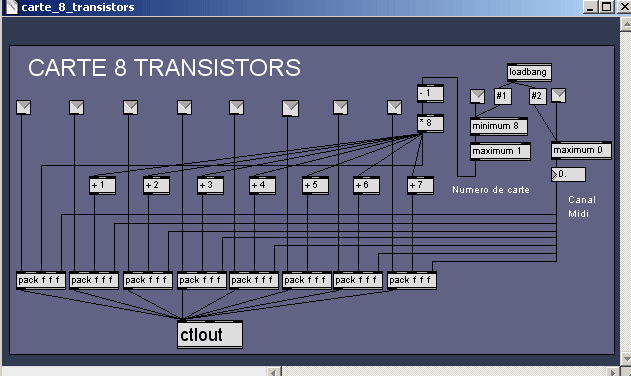Select the * 8 object
This screenshot has width=631, height=376.
point(431,124)
